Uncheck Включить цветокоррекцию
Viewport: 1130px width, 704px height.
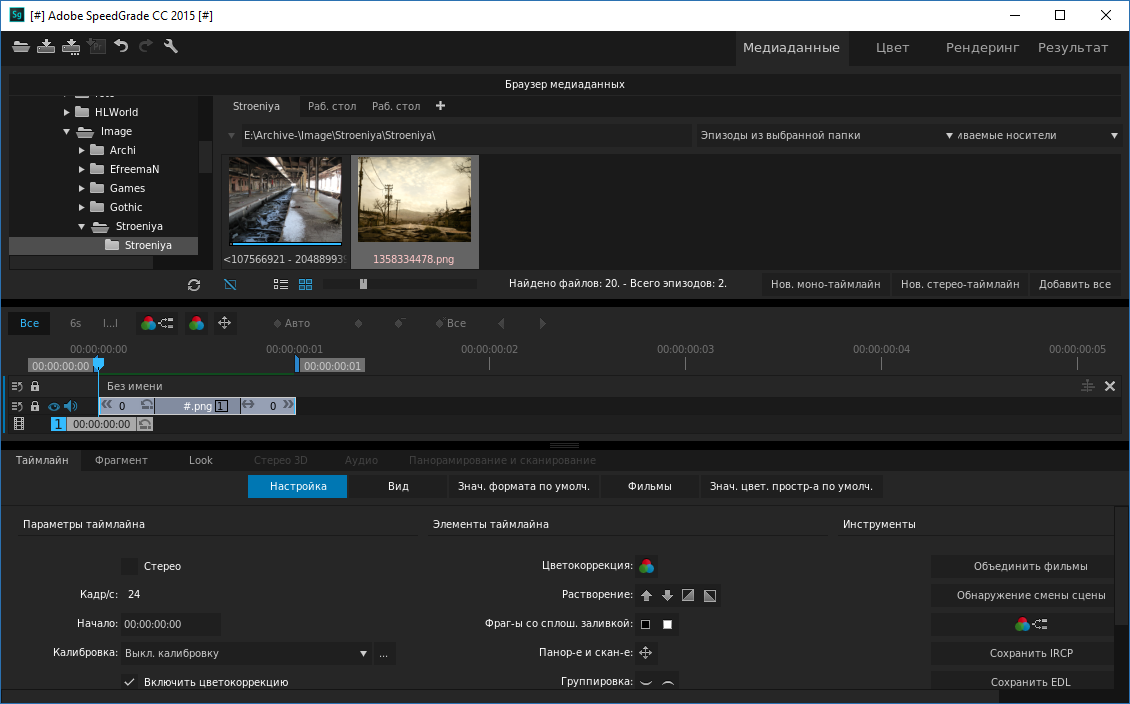(129, 681)
